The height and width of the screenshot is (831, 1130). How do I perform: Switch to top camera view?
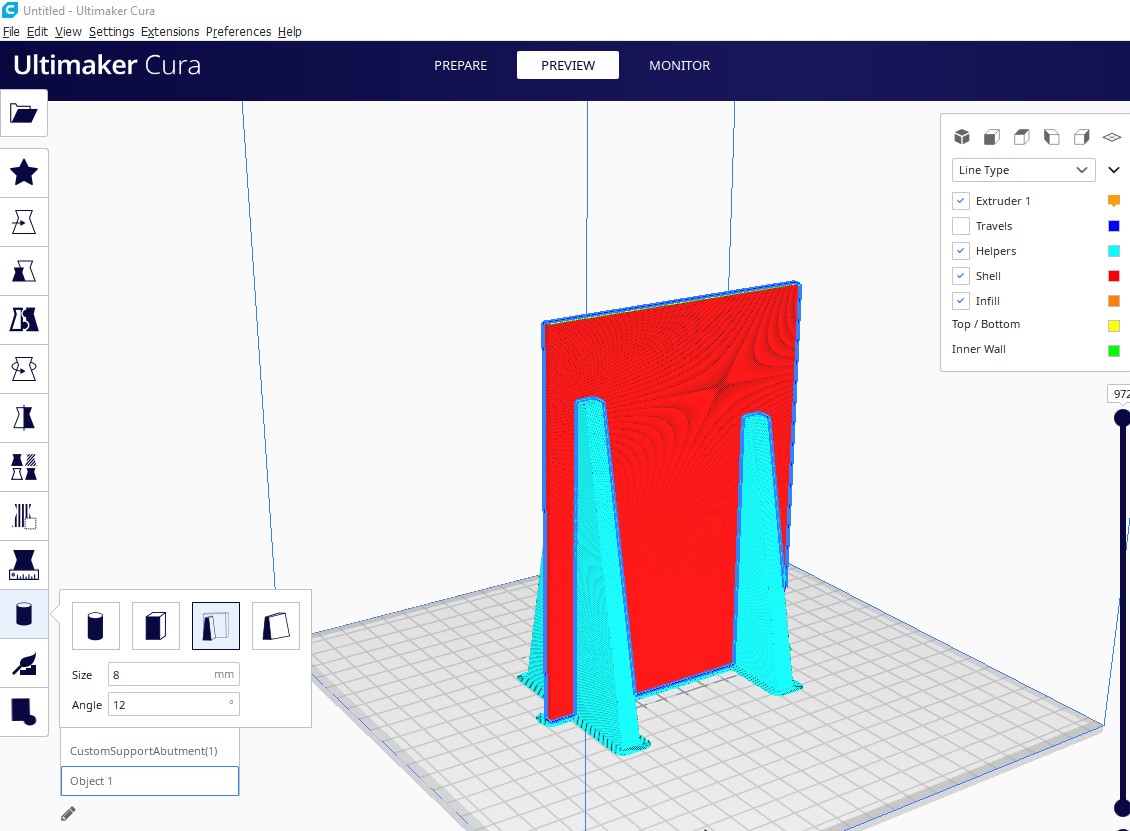pos(1021,137)
